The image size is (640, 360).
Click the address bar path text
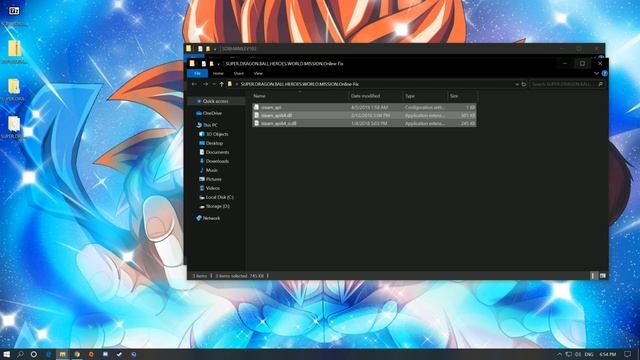coord(300,84)
